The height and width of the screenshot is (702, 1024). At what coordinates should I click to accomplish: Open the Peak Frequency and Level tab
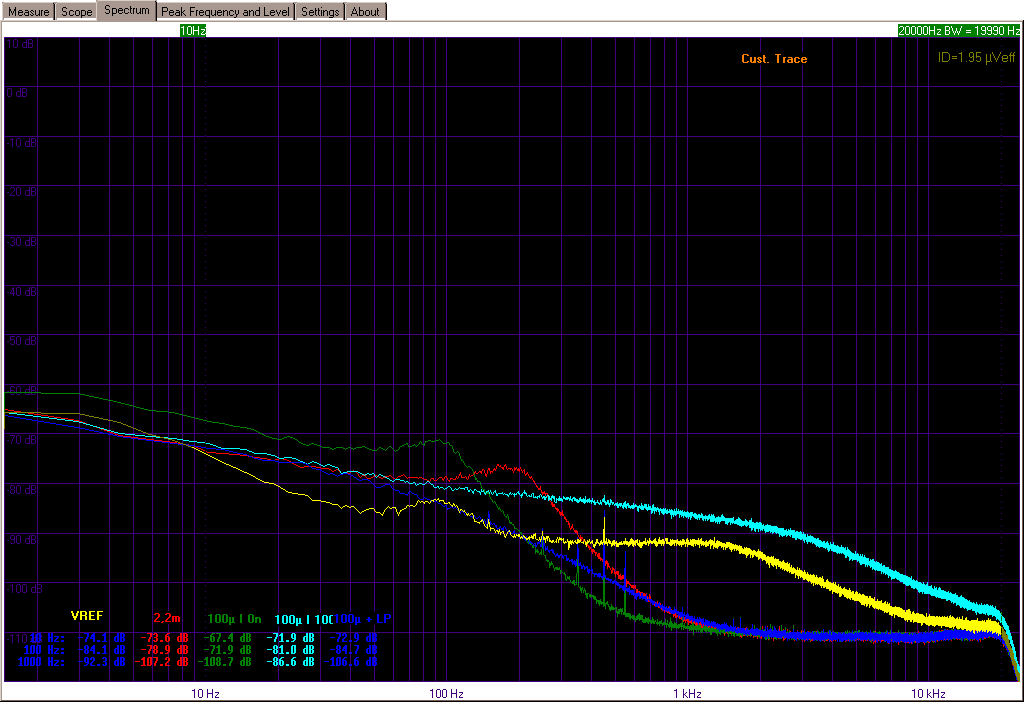(x=225, y=12)
